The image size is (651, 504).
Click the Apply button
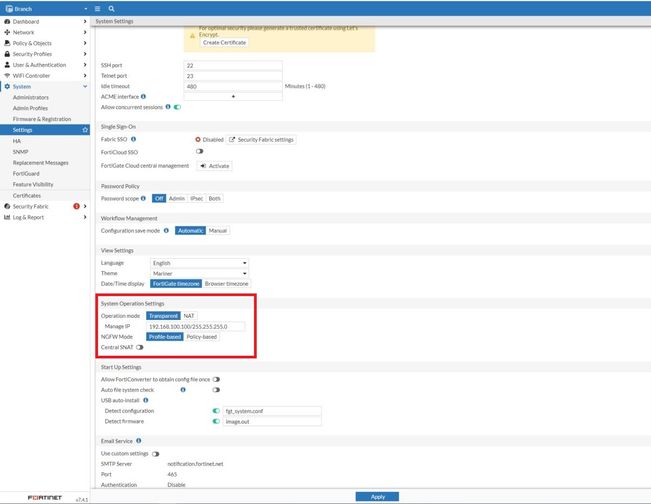[x=377, y=497]
